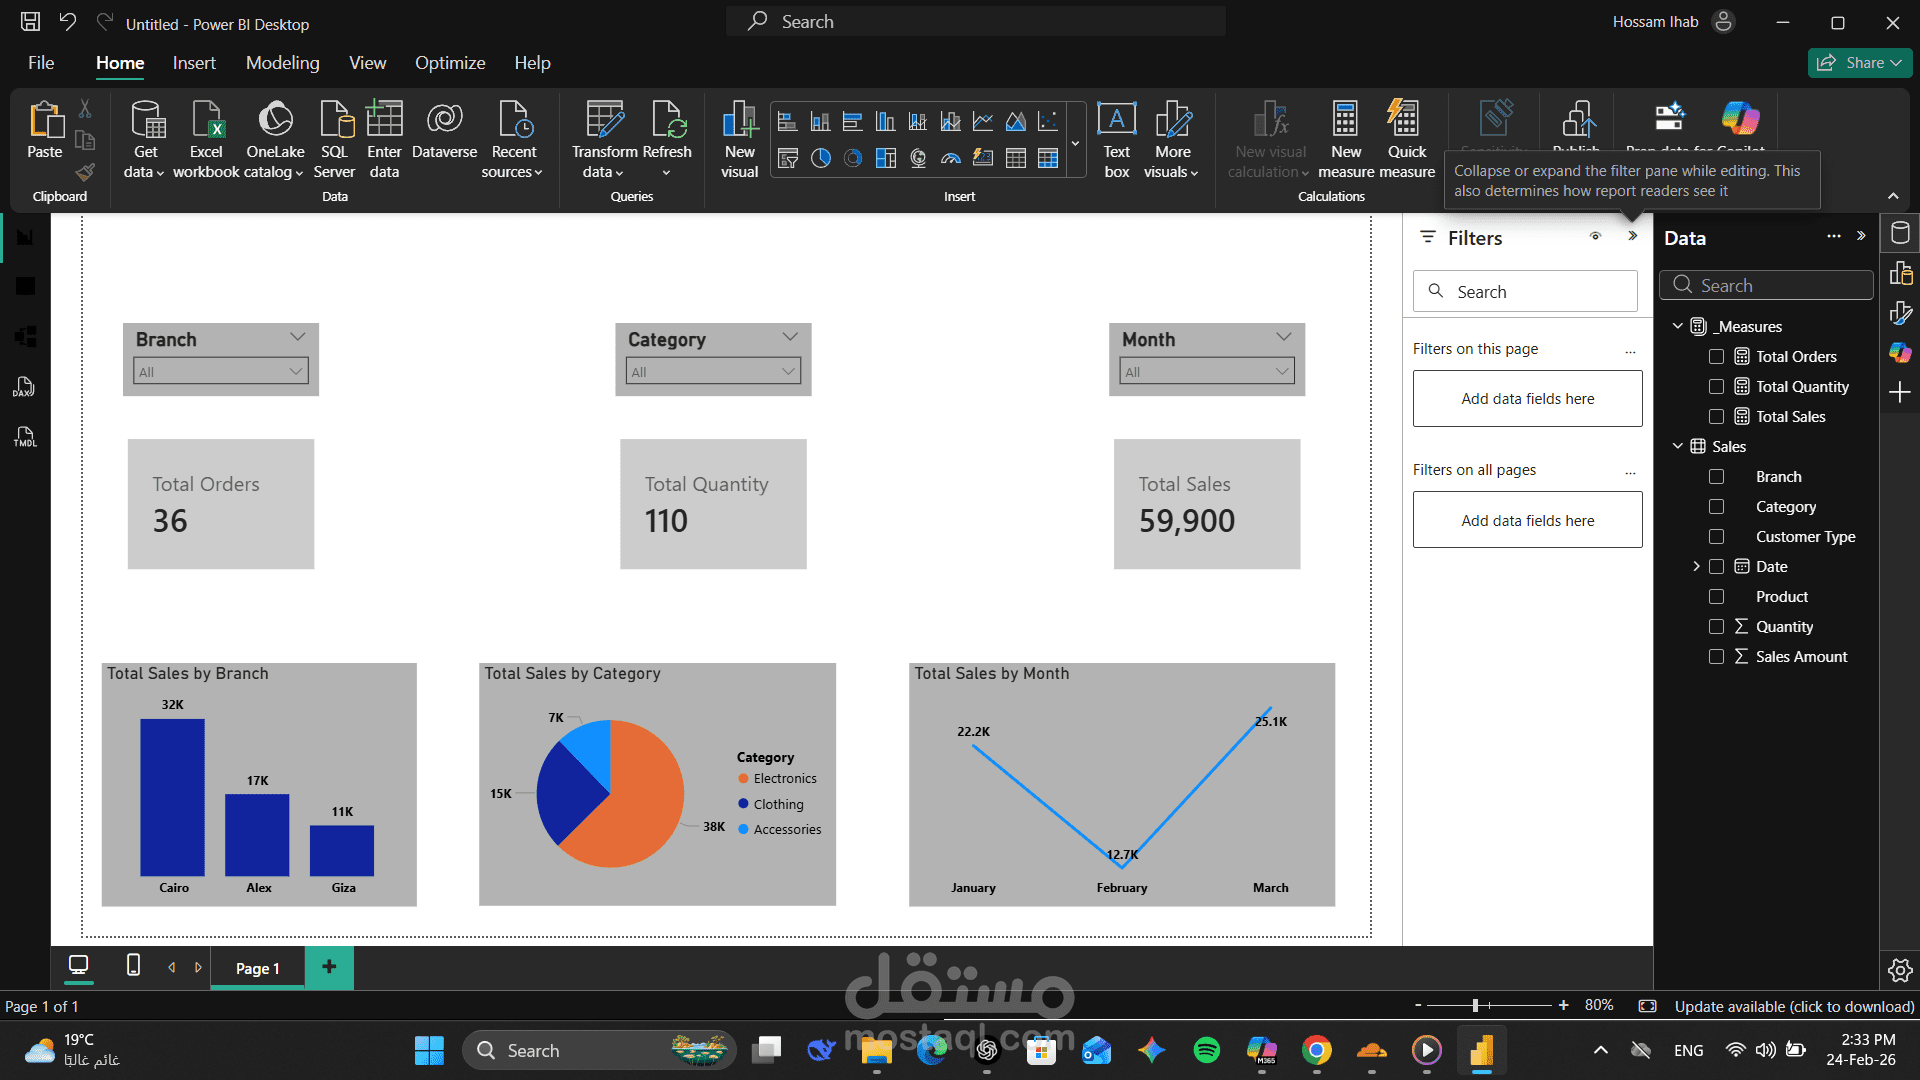Collapse the Sales table tree
Screen dimensions: 1920x1080
click(x=1678, y=447)
